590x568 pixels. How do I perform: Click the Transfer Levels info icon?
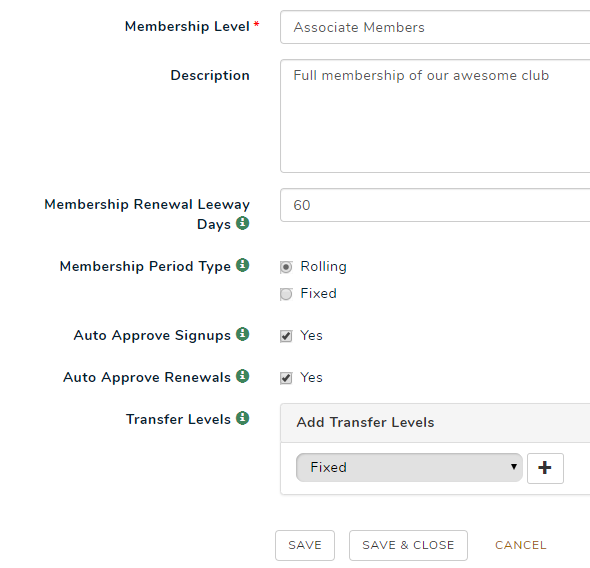tap(242, 418)
